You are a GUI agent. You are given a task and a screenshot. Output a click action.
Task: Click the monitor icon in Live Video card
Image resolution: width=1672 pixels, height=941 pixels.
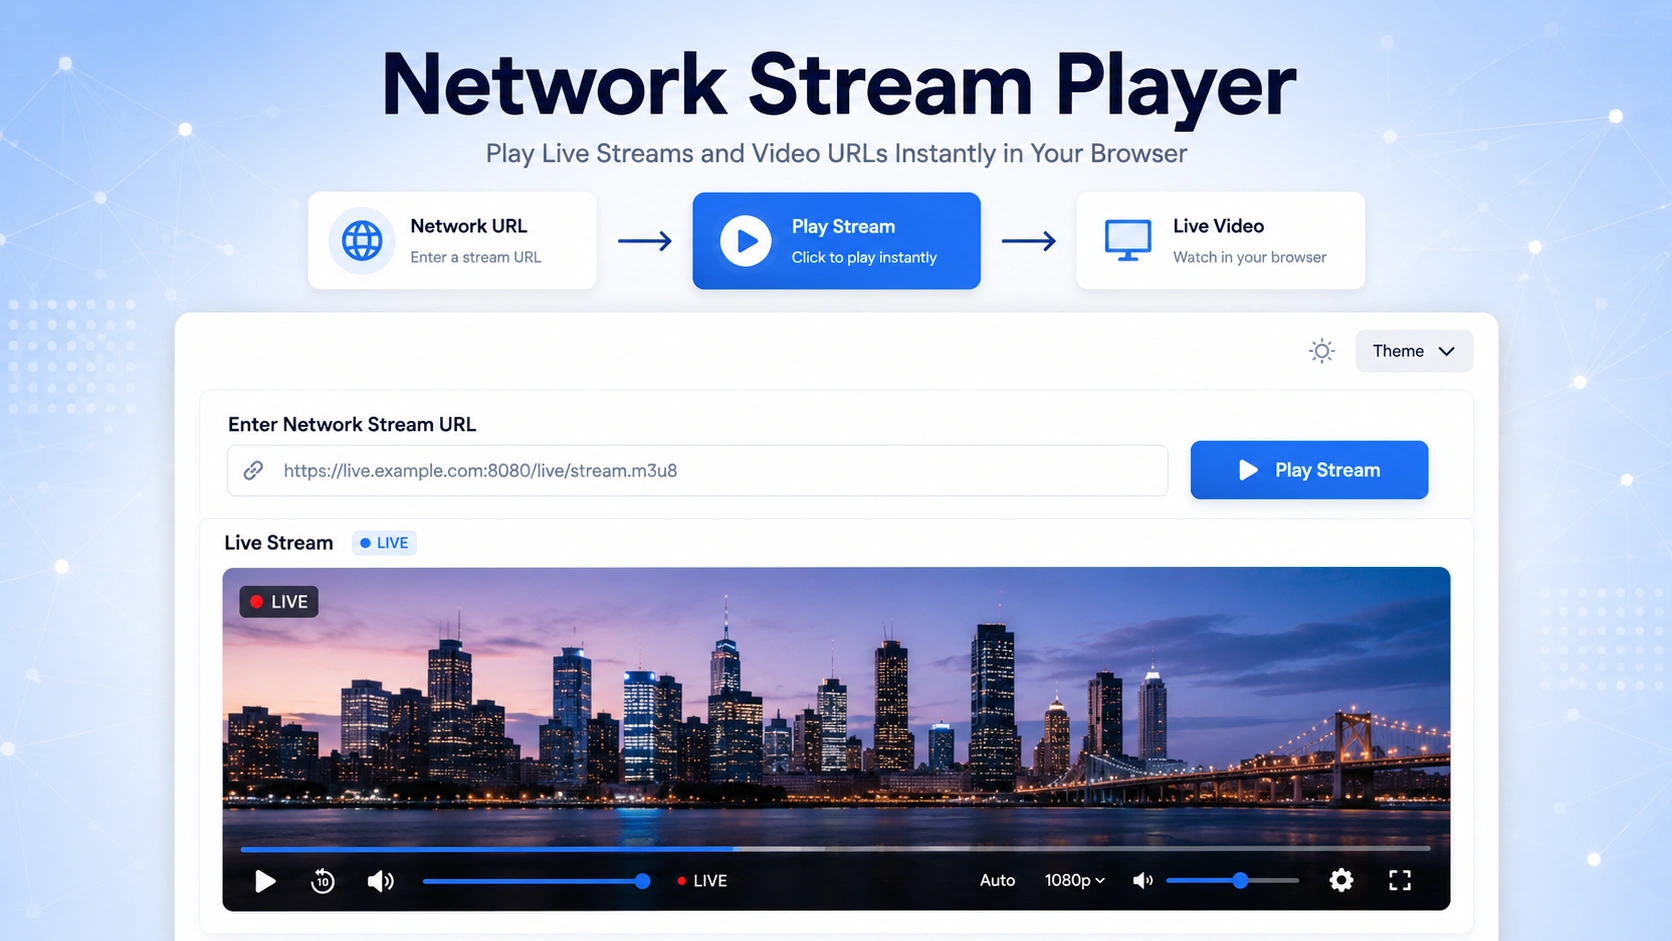(x=1128, y=241)
